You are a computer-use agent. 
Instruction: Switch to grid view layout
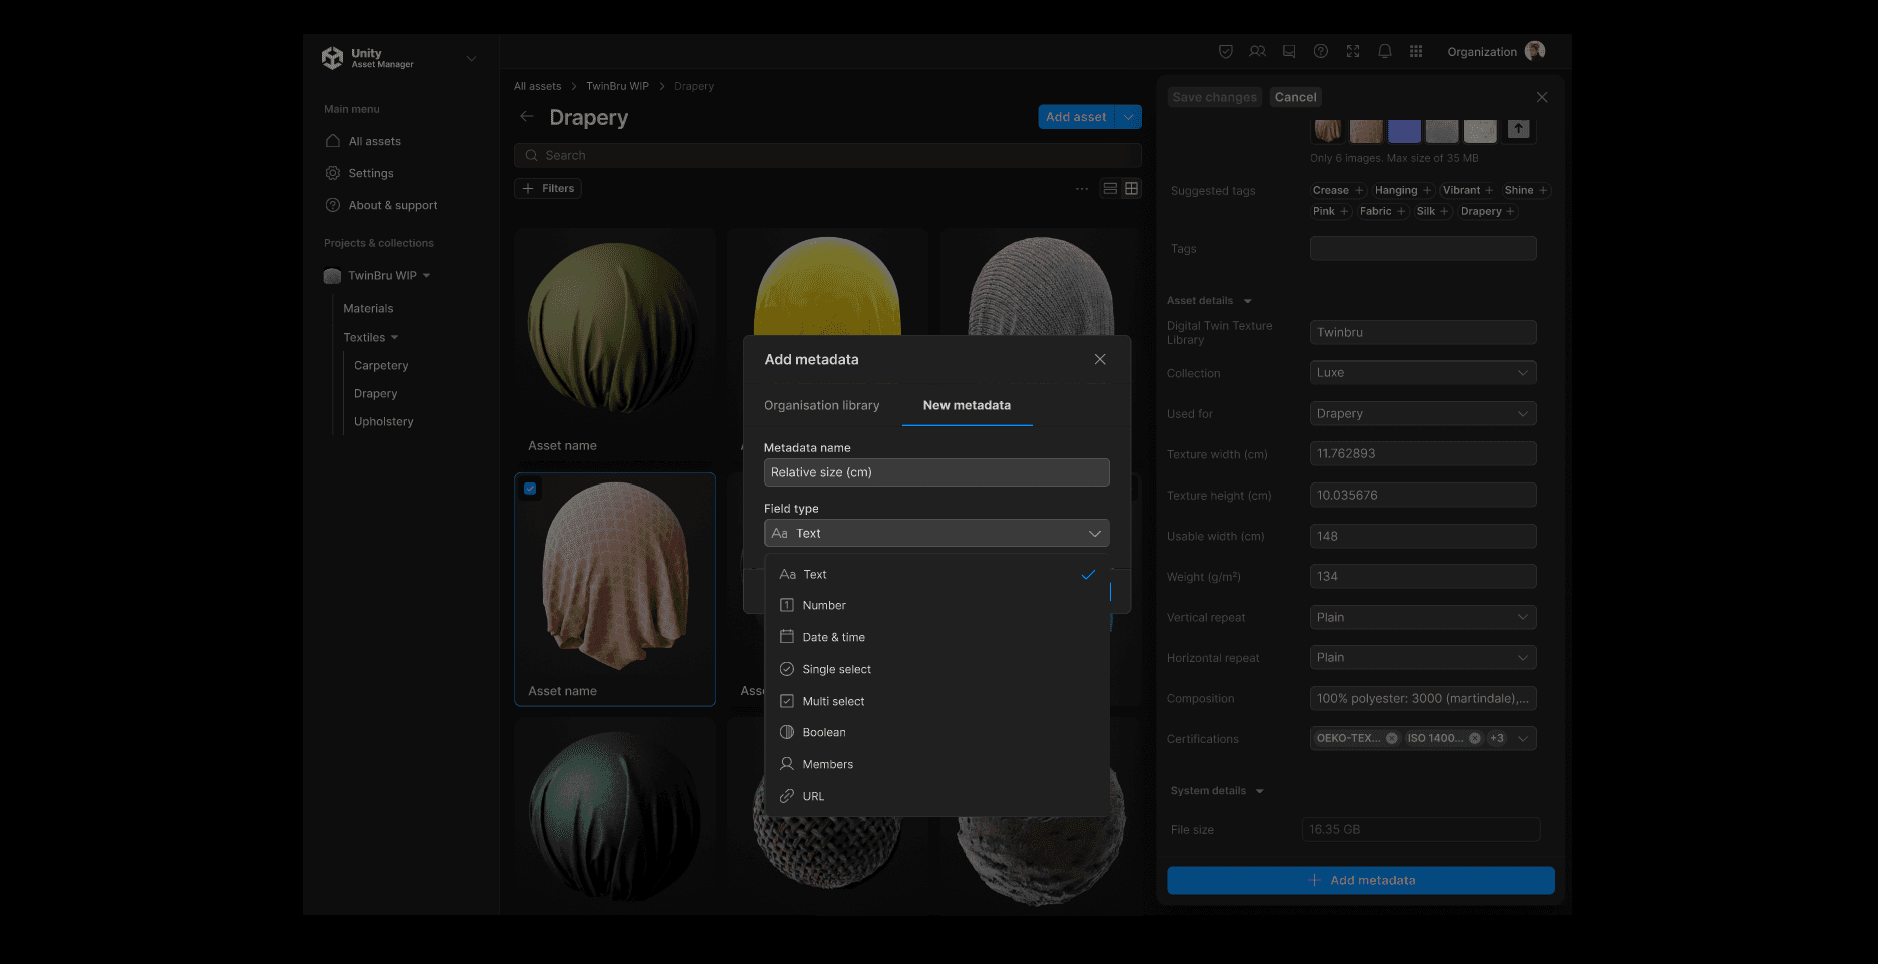(x=1131, y=188)
